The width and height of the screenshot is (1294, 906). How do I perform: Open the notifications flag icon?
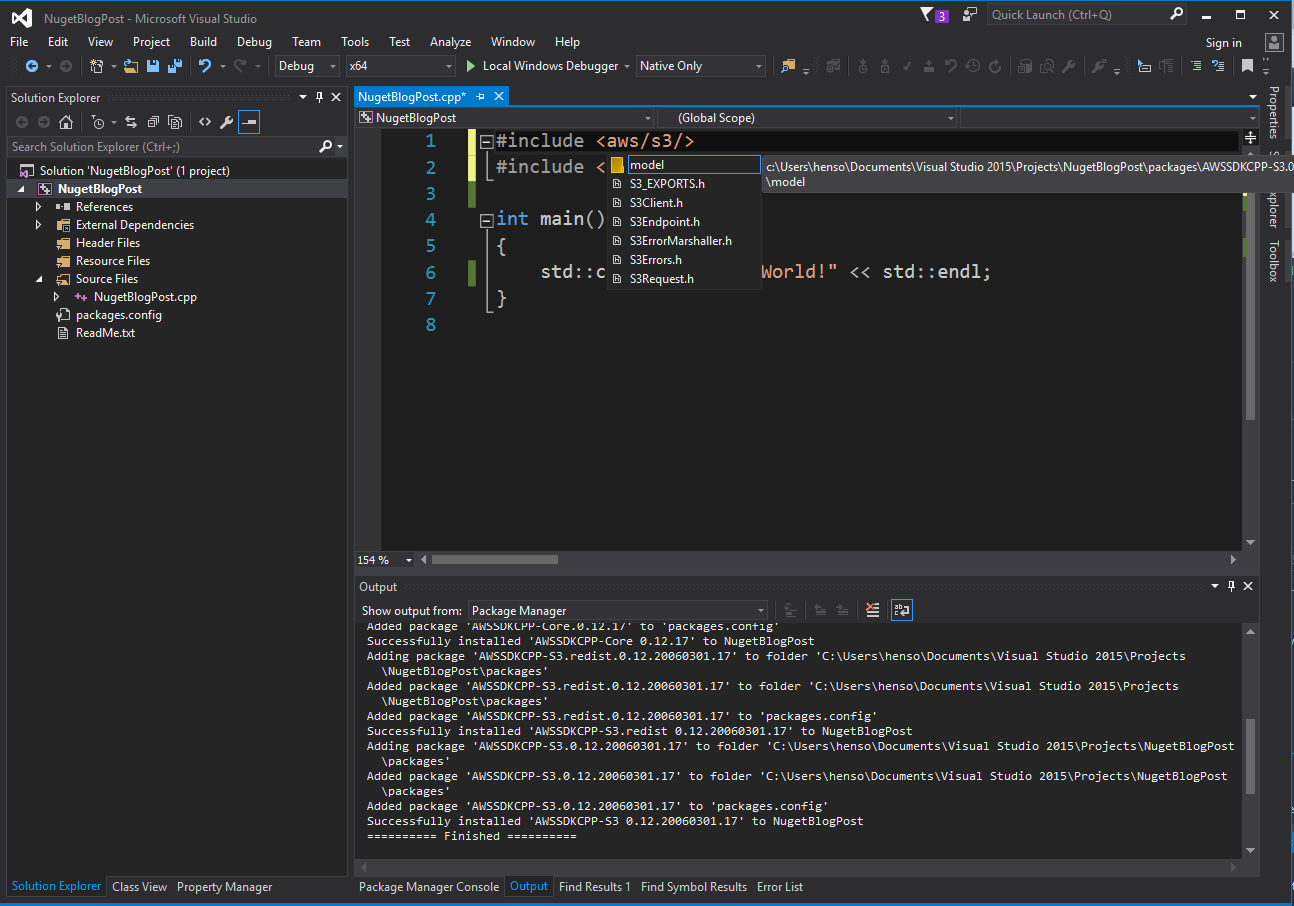[926, 14]
